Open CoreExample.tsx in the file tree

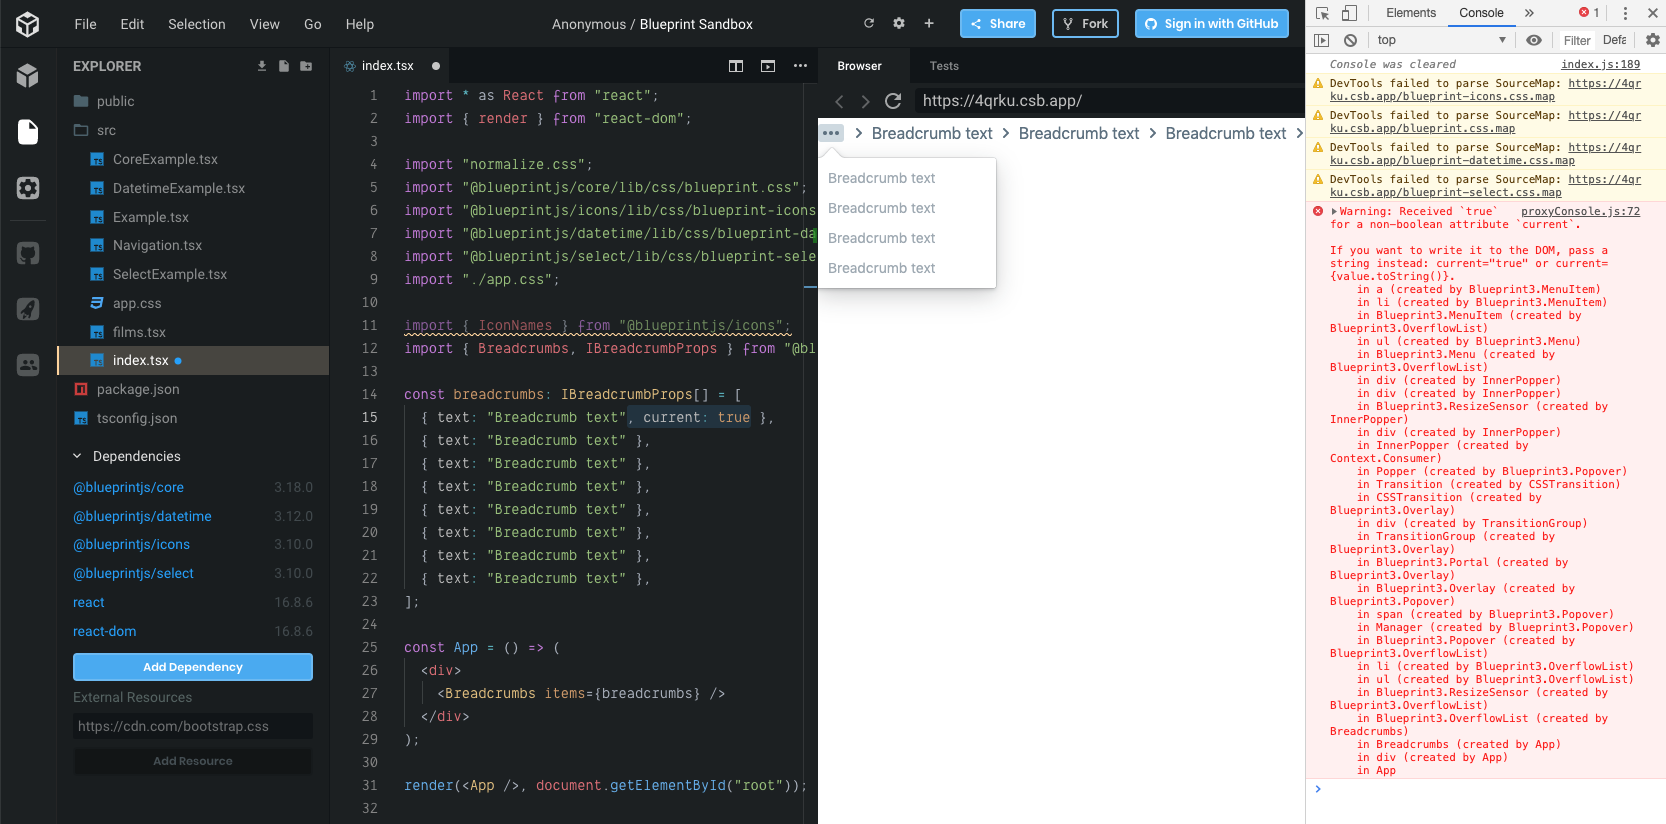pyautogui.click(x=165, y=159)
